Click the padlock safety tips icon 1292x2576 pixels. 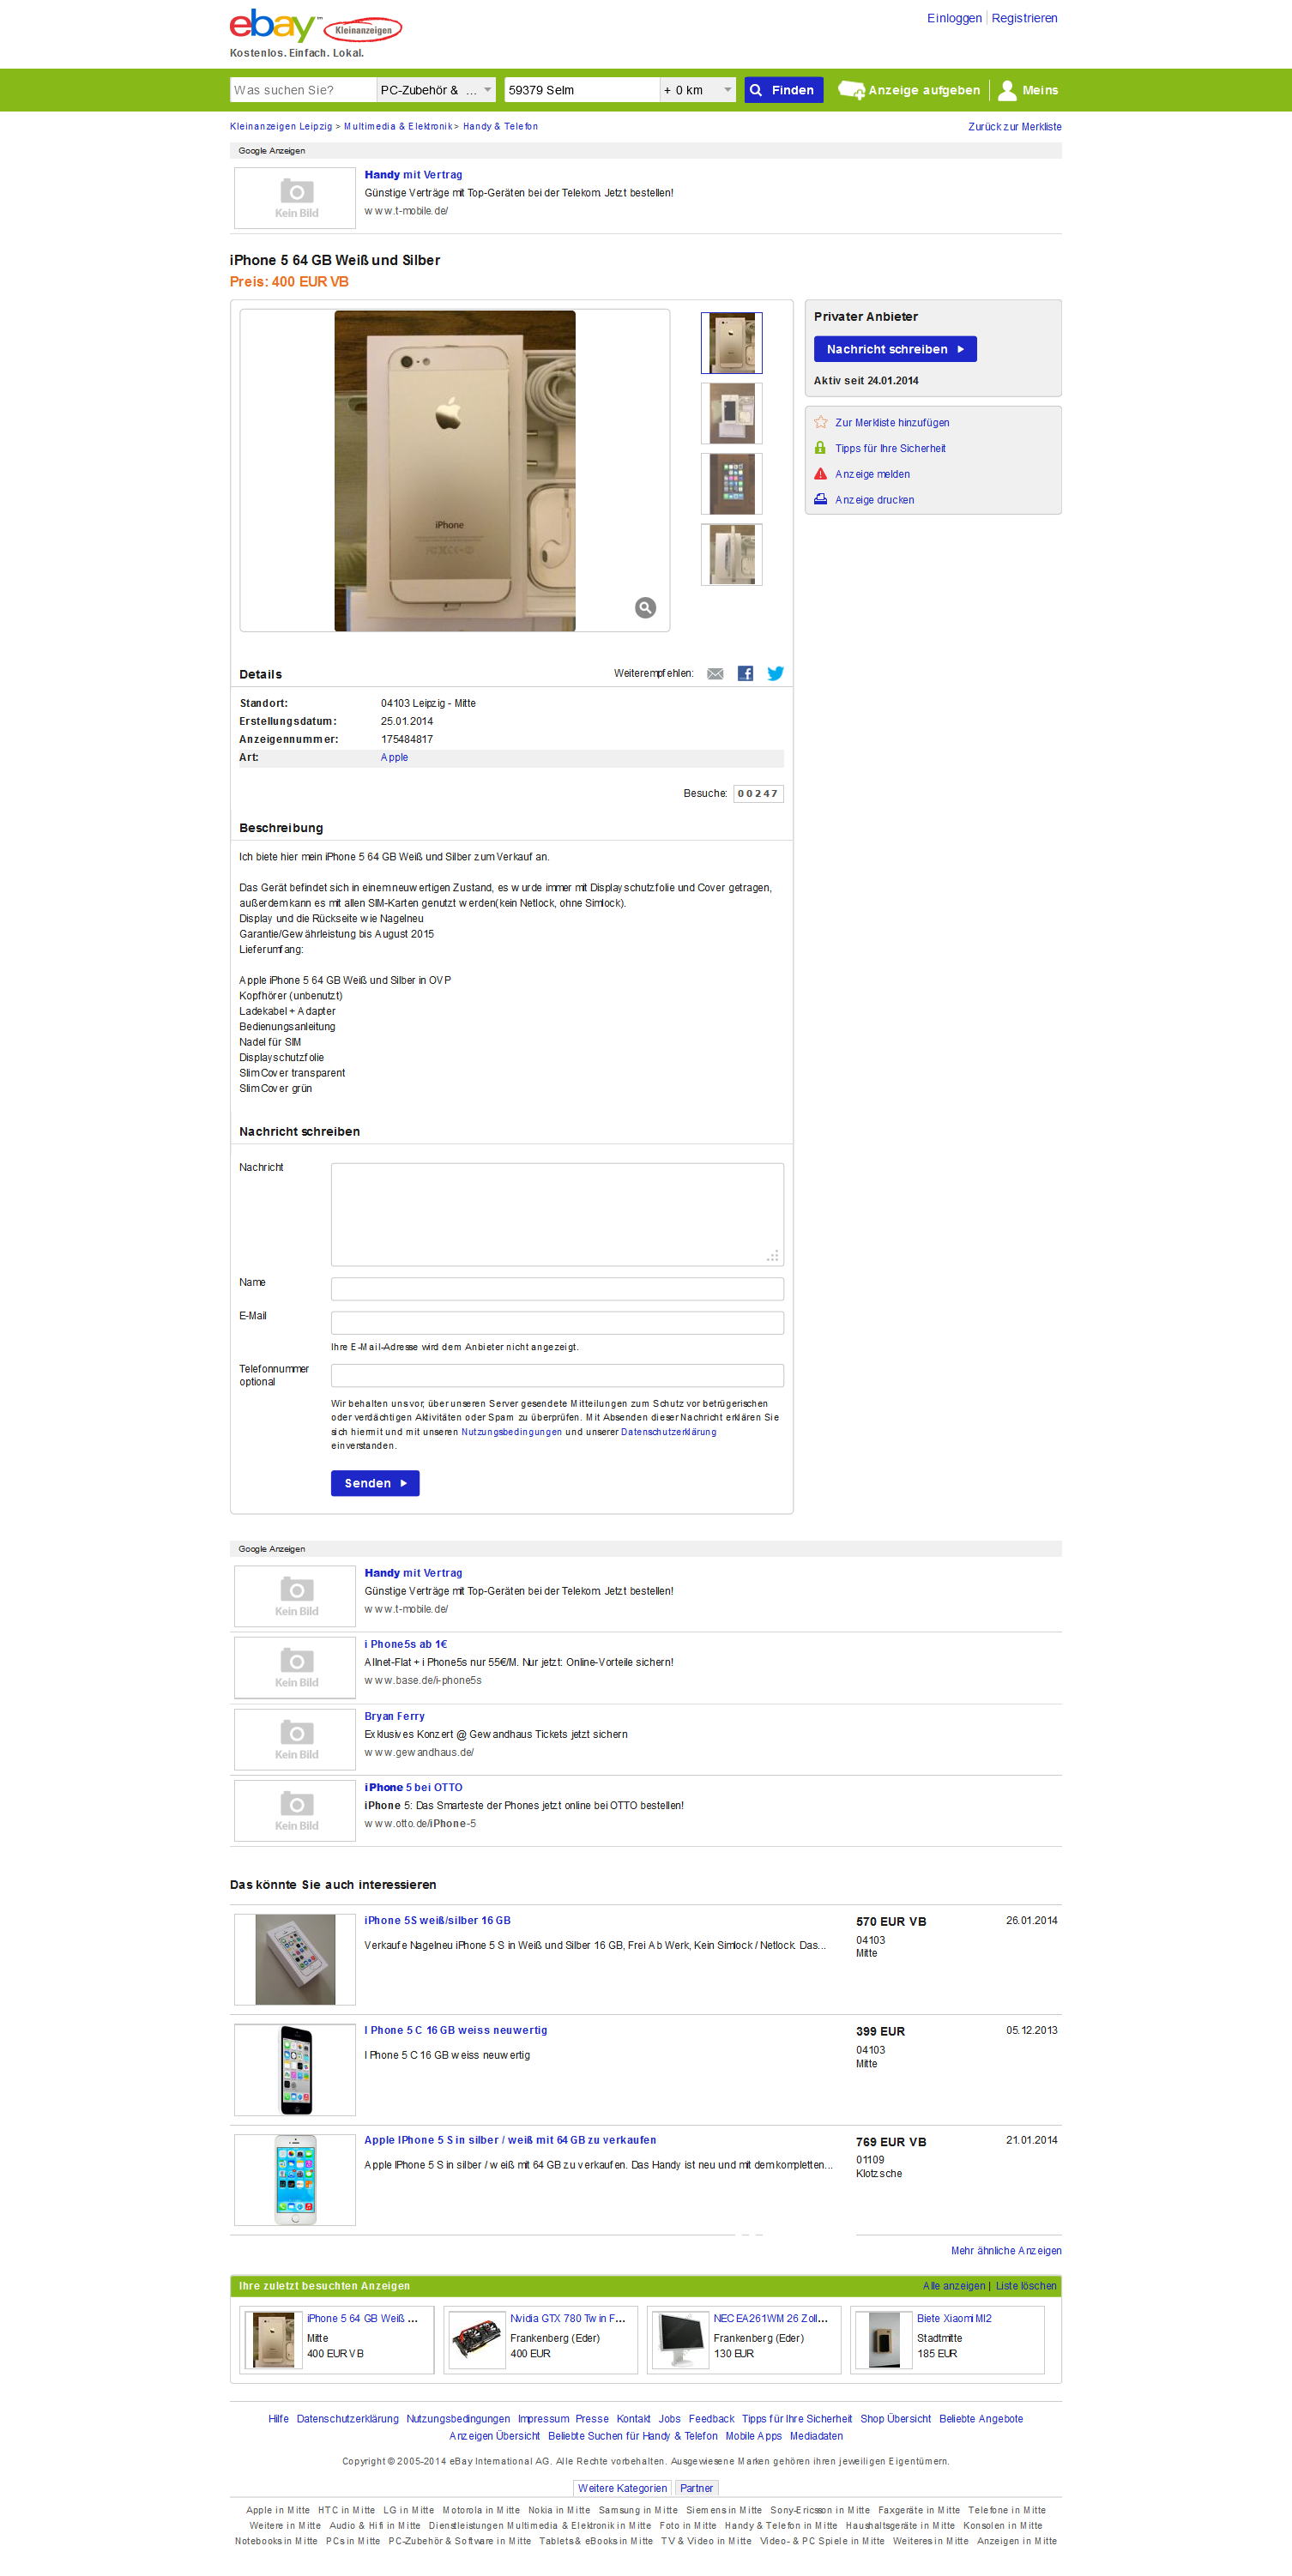pos(821,448)
